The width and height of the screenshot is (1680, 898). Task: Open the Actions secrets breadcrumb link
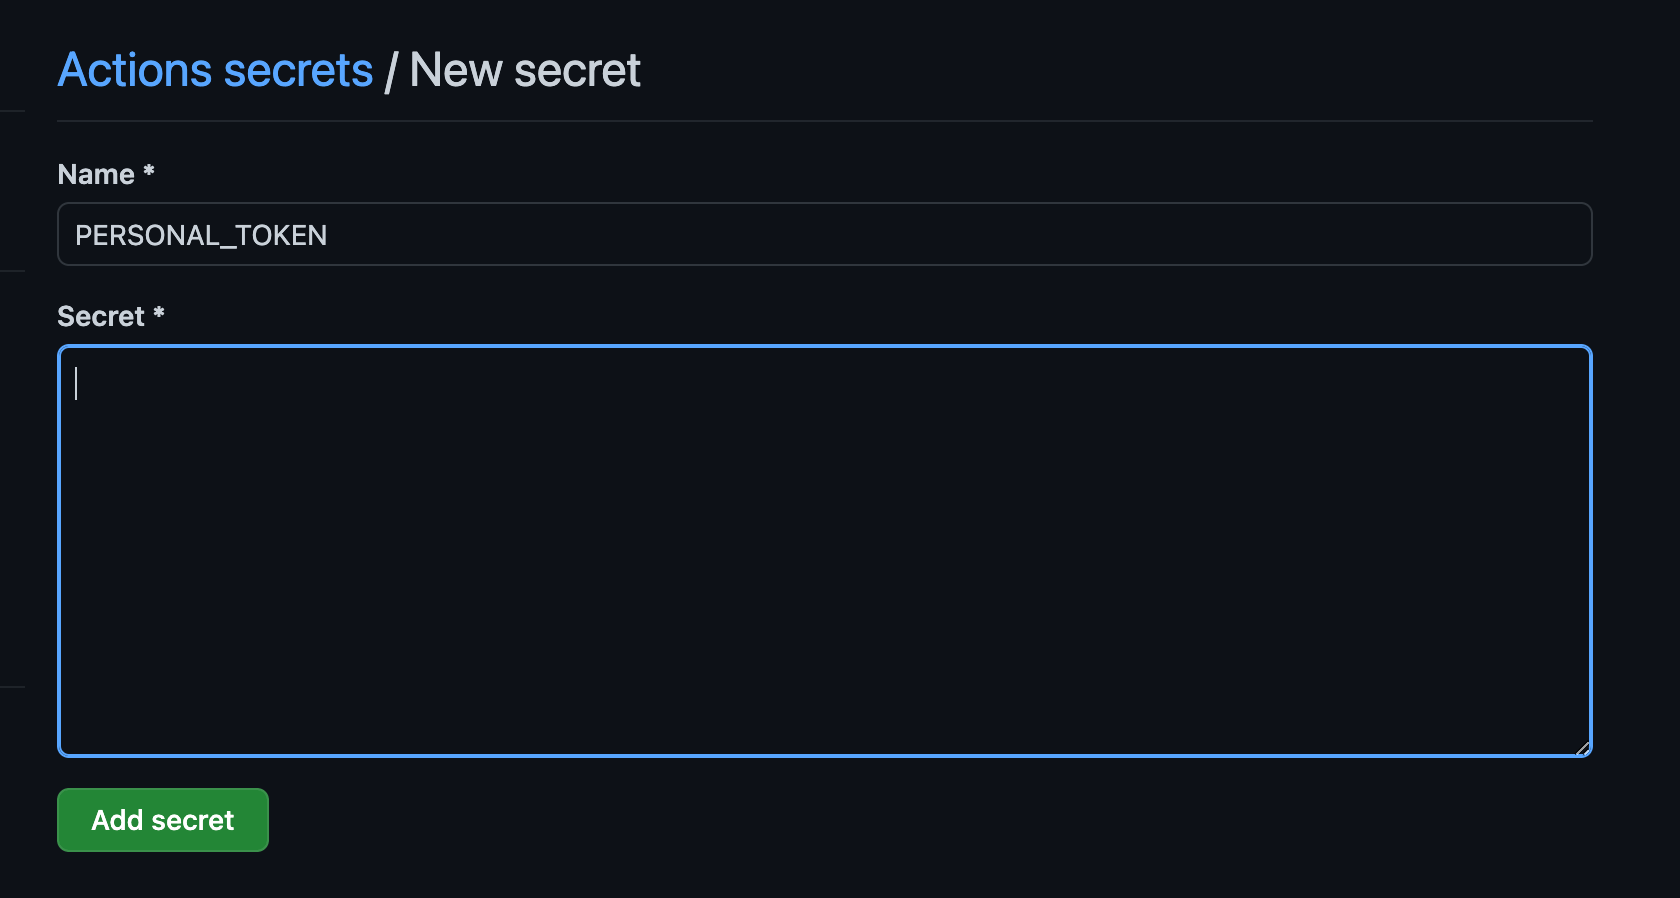[x=214, y=69]
